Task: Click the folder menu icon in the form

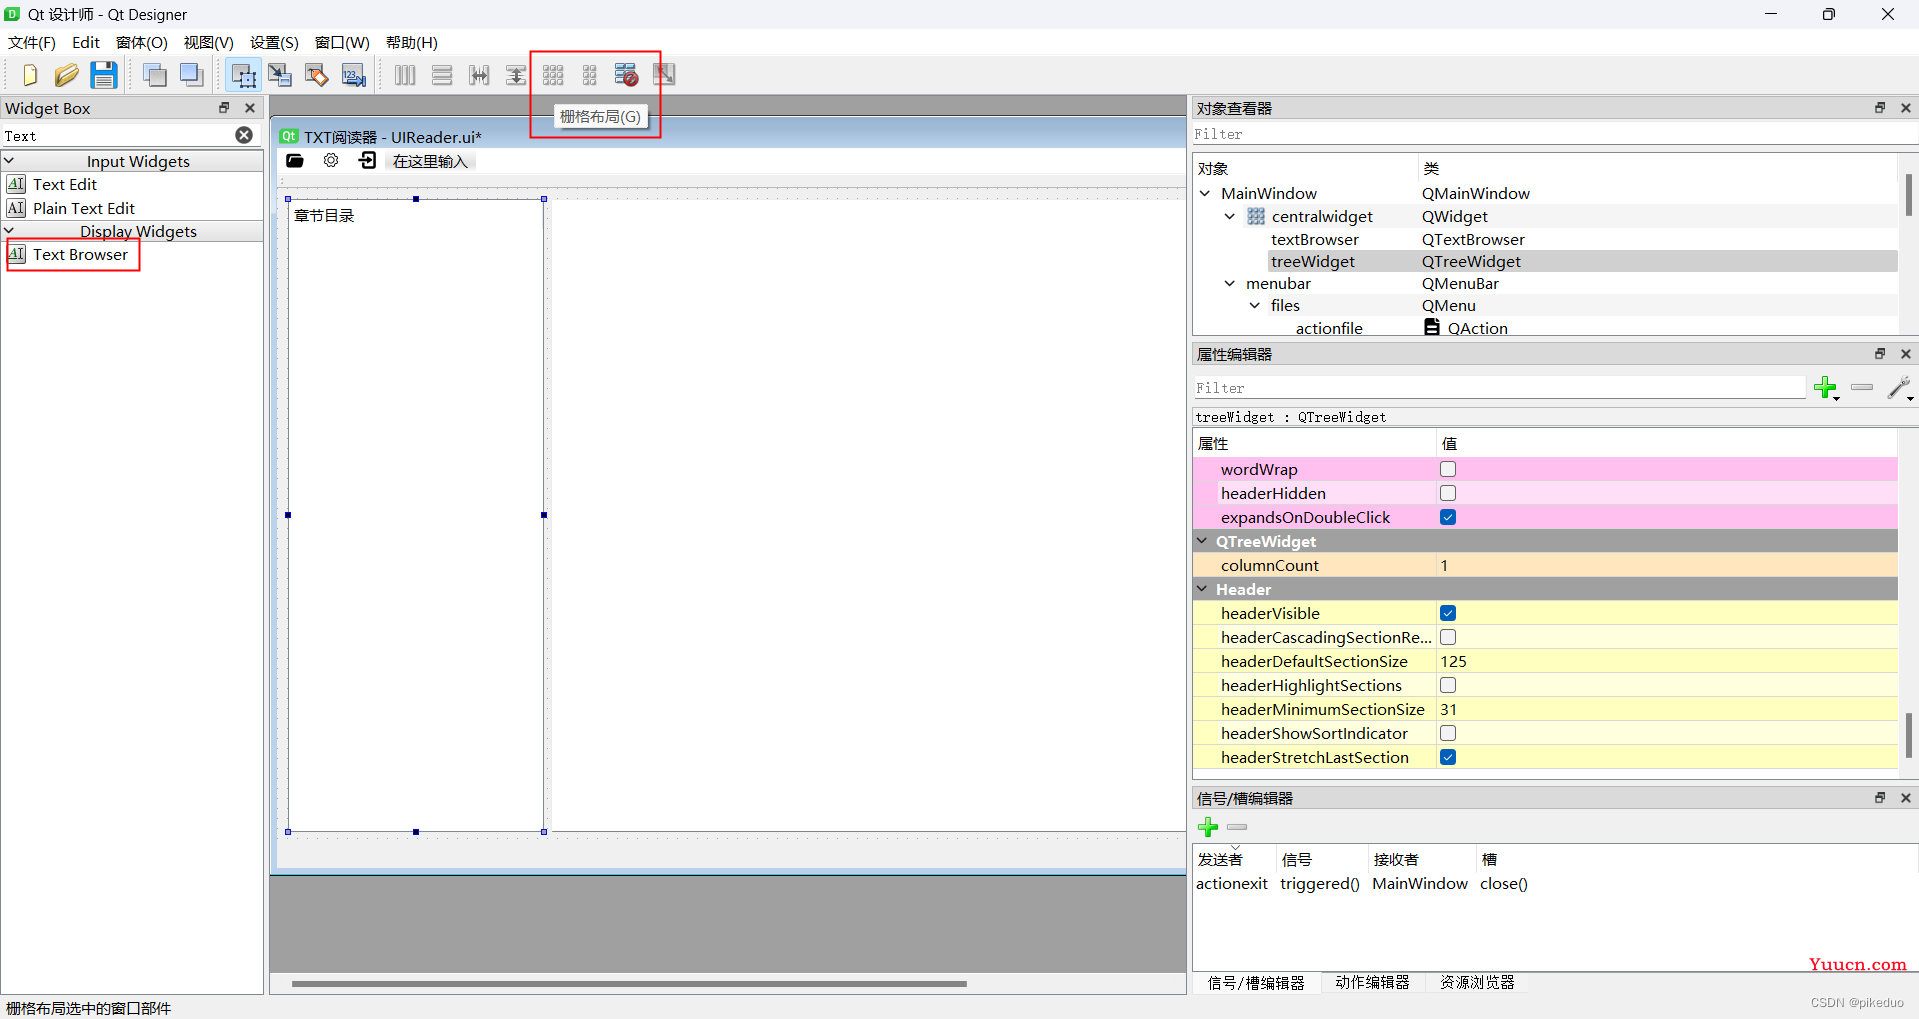Action: (295, 161)
